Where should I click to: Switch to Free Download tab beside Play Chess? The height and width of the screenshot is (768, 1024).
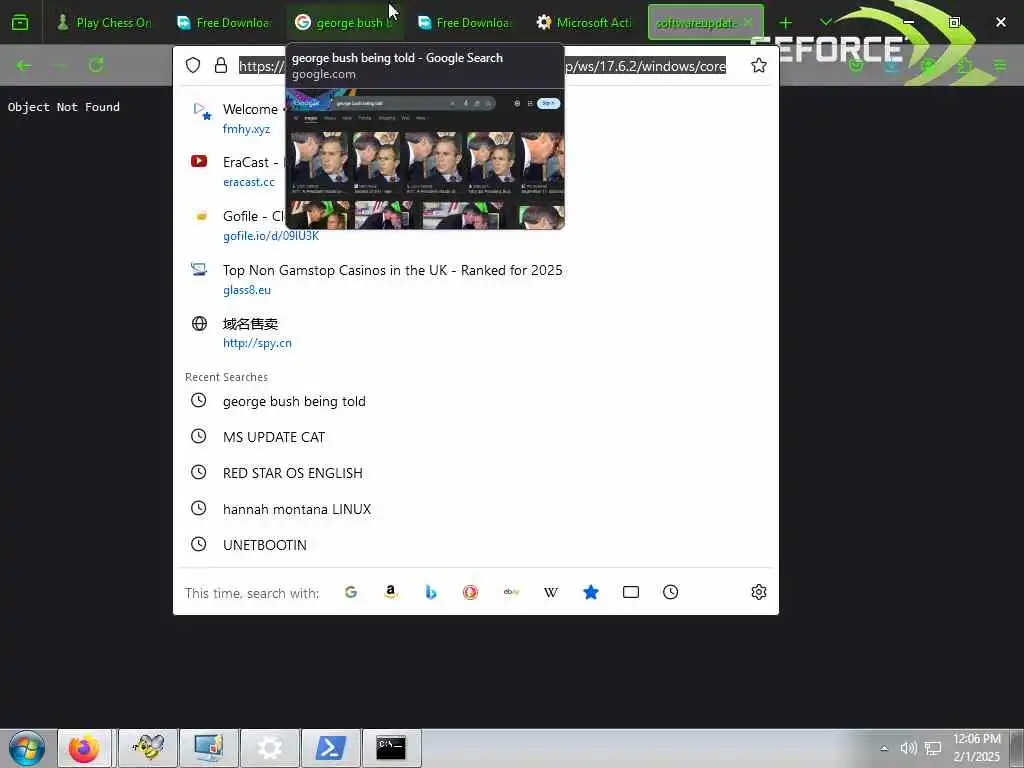(223, 23)
